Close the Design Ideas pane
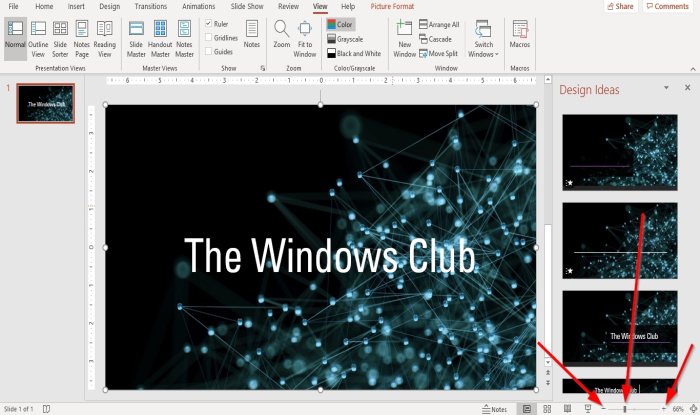Image resolution: width=700 pixels, height=415 pixels. 688,88
